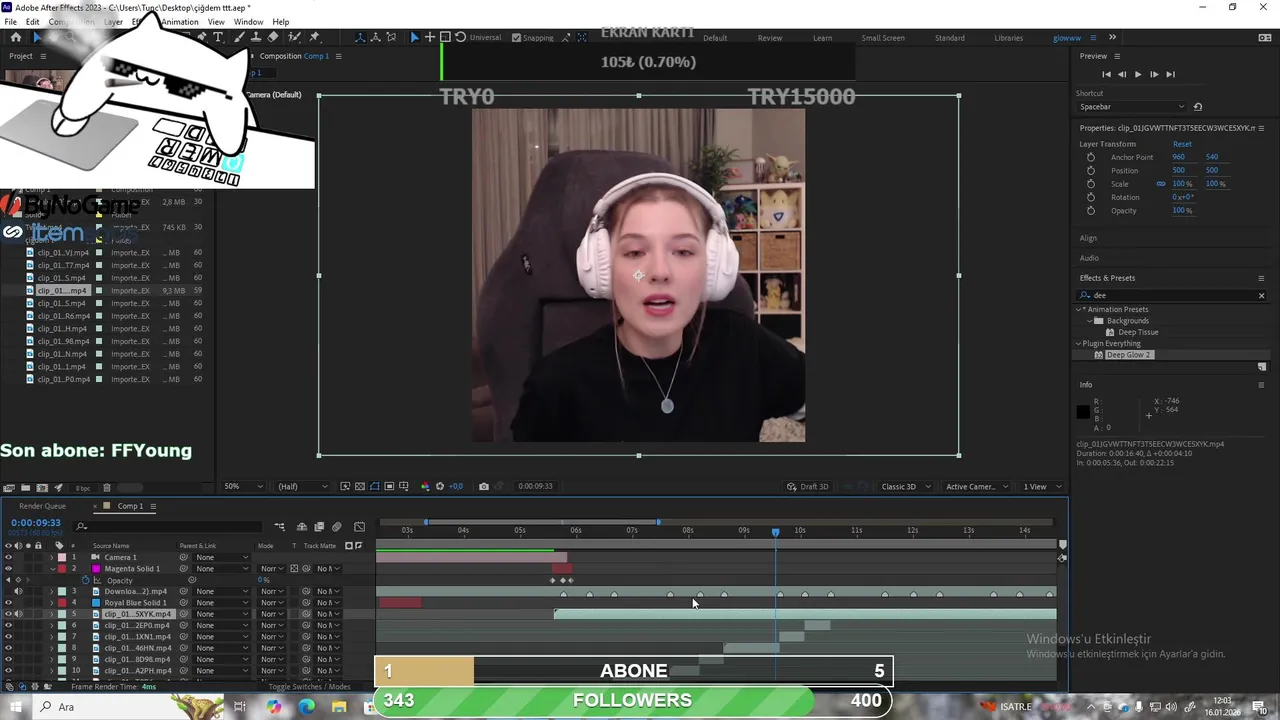Open the Spacebar shortcut dropdown
1280x720 pixels.
(1131, 106)
